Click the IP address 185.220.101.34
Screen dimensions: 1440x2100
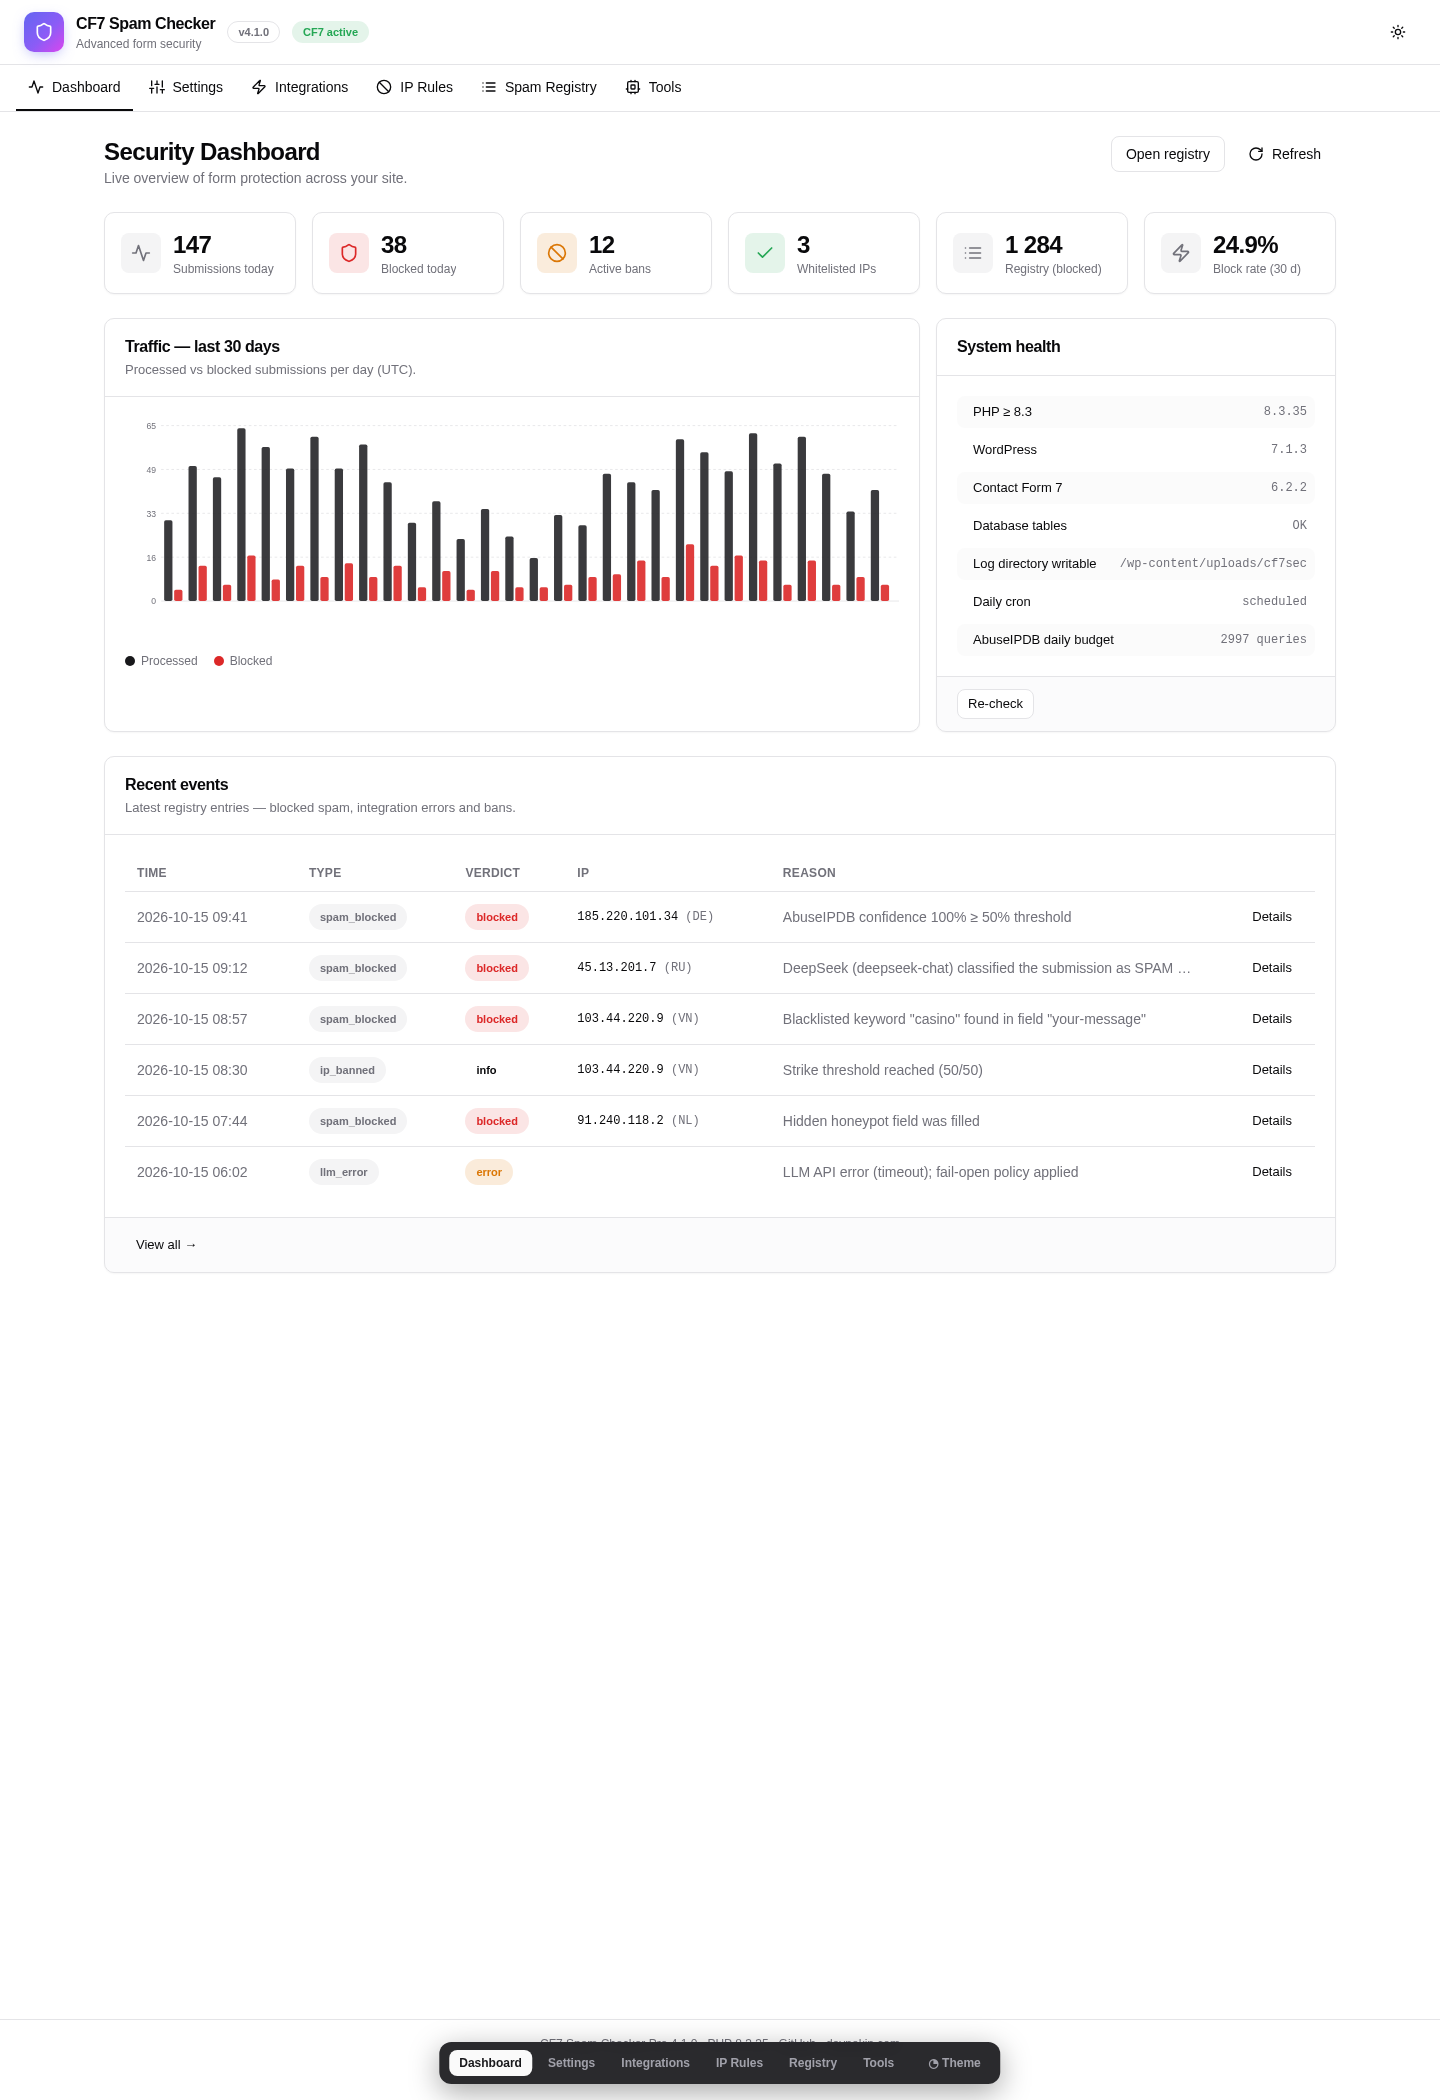click(627, 917)
